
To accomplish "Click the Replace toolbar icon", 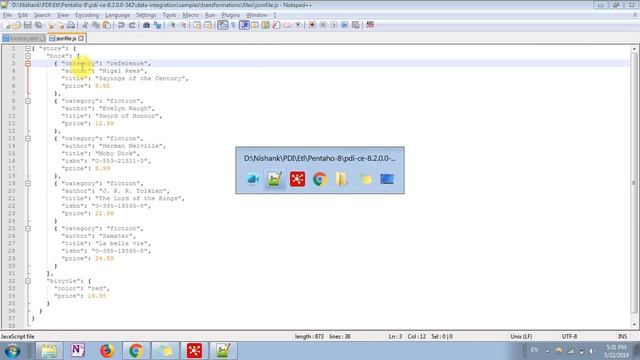I will 158,25.
